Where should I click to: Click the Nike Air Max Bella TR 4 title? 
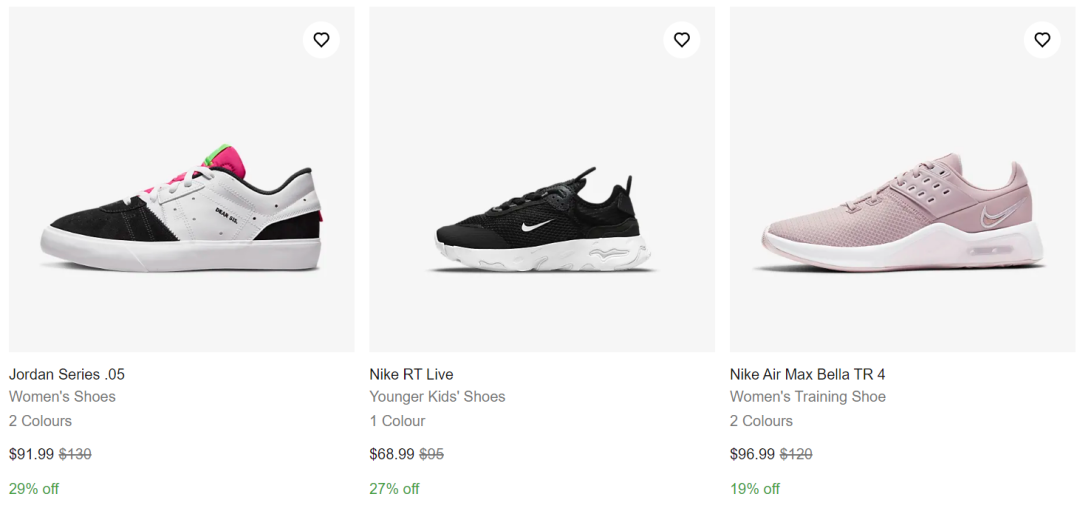pyautogui.click(x=807, y=375)
